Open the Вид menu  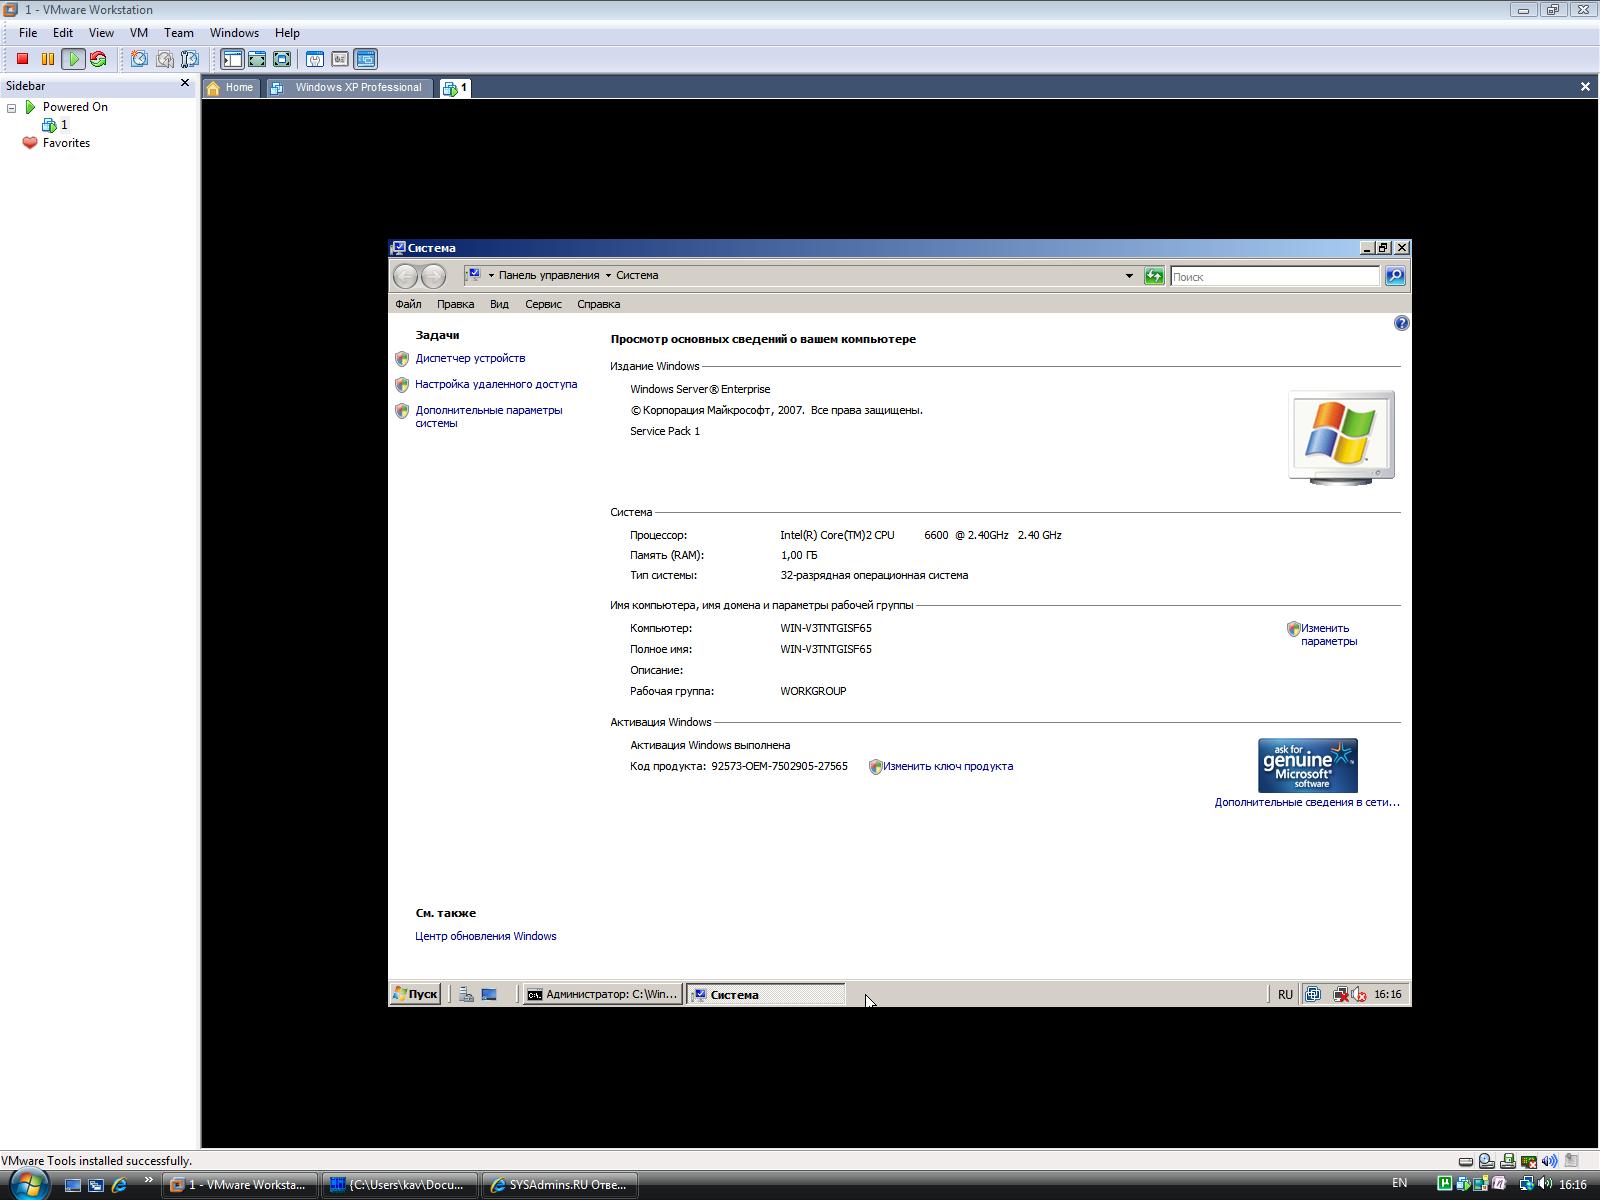(499, 304)
